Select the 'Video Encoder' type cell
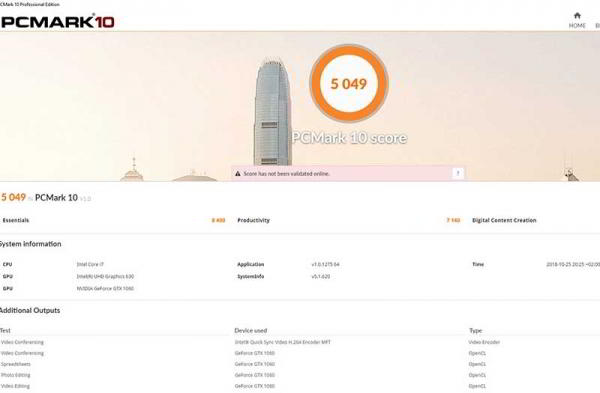The height and width of the screenshot is (393, 600). 484,342
